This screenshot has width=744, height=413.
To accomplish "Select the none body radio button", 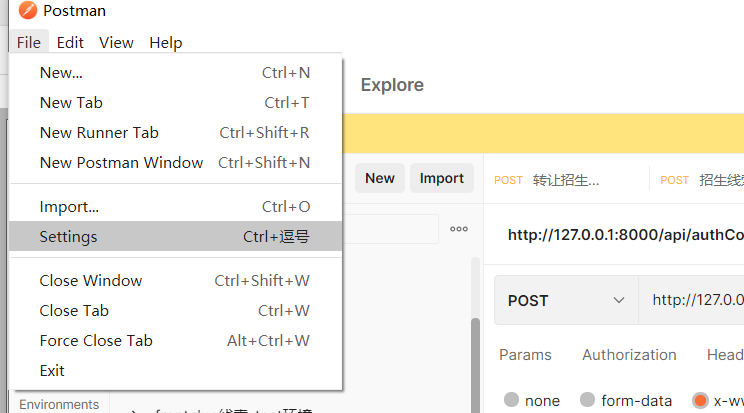I will click(x=511, y=400).
